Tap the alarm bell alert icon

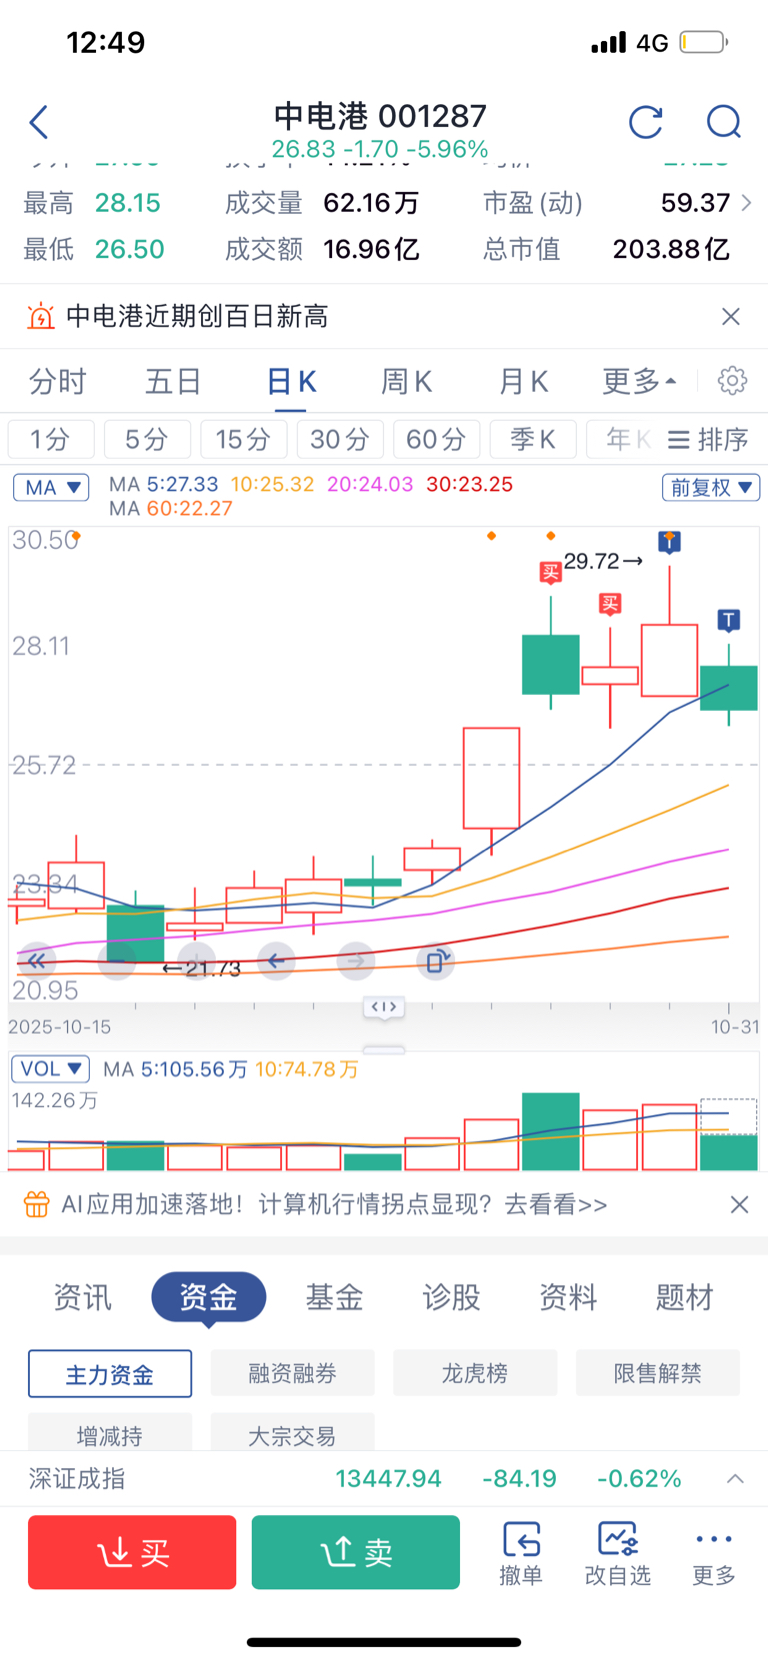click(40, 316)
